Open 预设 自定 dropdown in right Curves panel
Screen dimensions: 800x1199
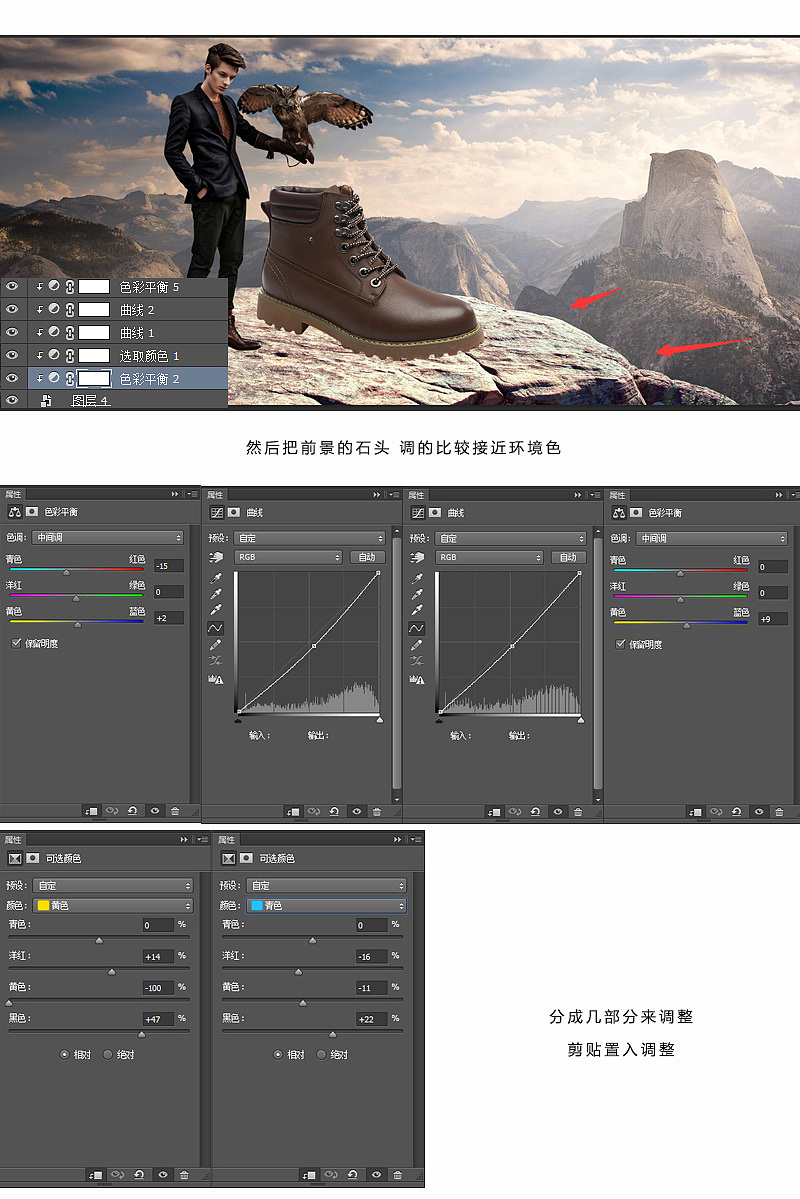(511, 538)
